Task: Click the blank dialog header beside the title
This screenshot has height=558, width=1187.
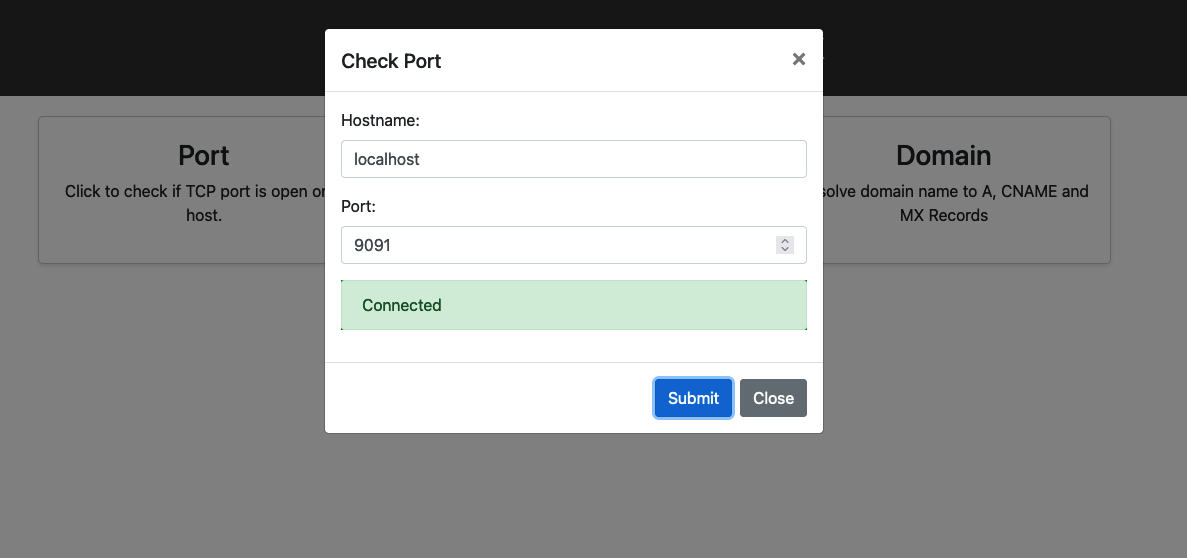Action: 610,61
